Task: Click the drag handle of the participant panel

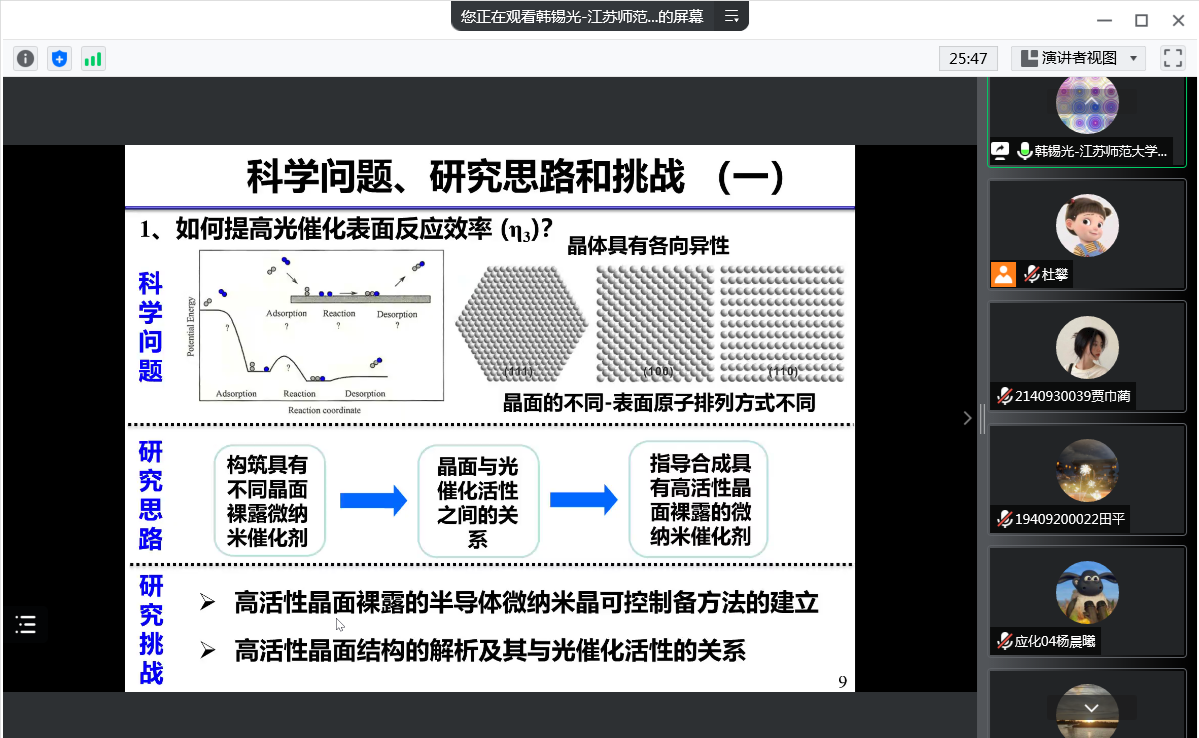Action: [983, 418]
